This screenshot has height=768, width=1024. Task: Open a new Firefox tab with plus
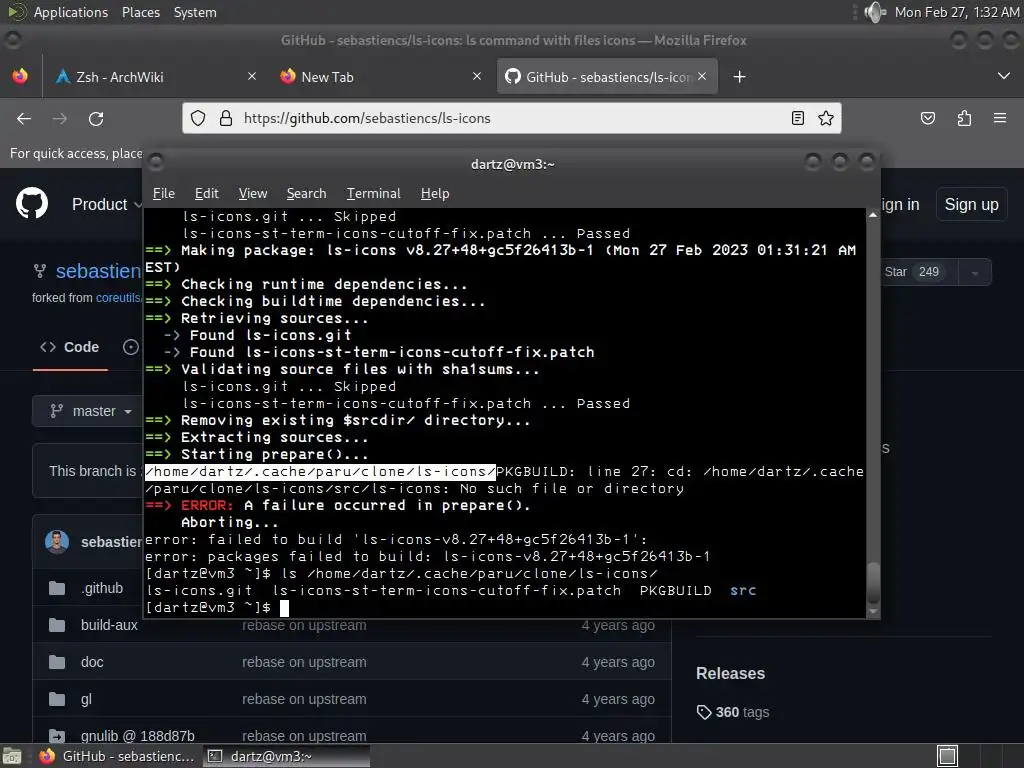(739, 77)
